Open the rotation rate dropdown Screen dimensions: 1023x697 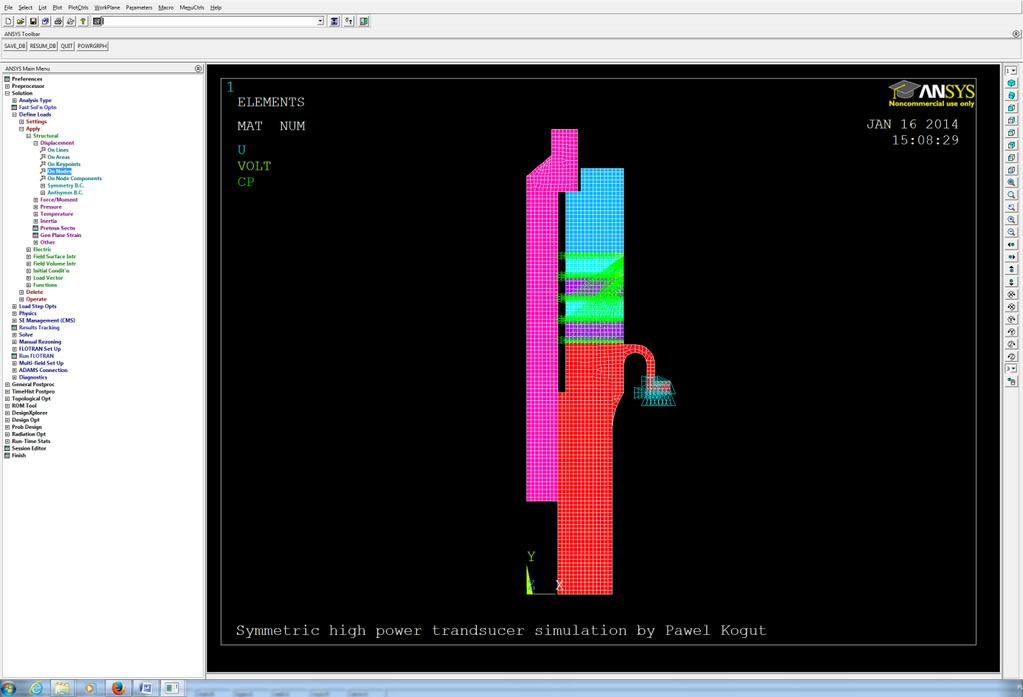pyautogui.click(x=1011, y=369)
